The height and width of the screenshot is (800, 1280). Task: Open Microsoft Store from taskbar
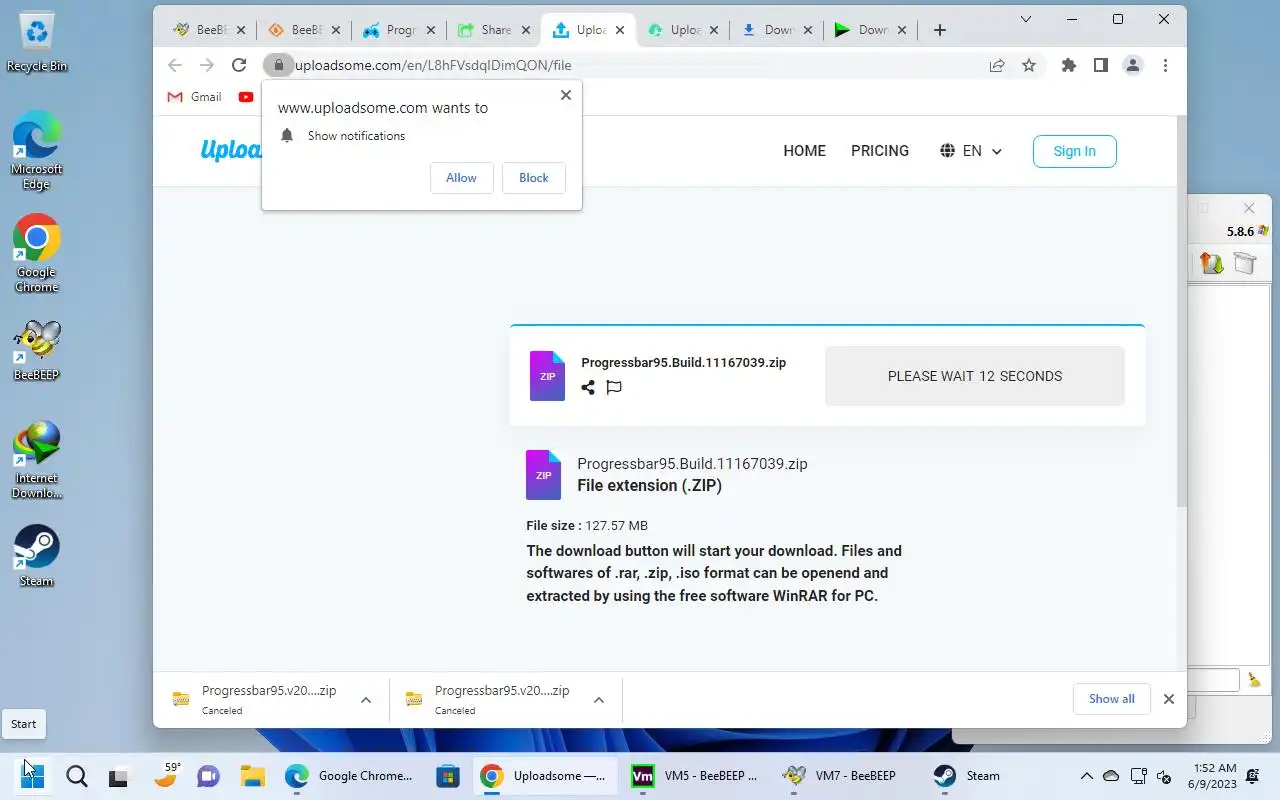click(x=448, y=775)
